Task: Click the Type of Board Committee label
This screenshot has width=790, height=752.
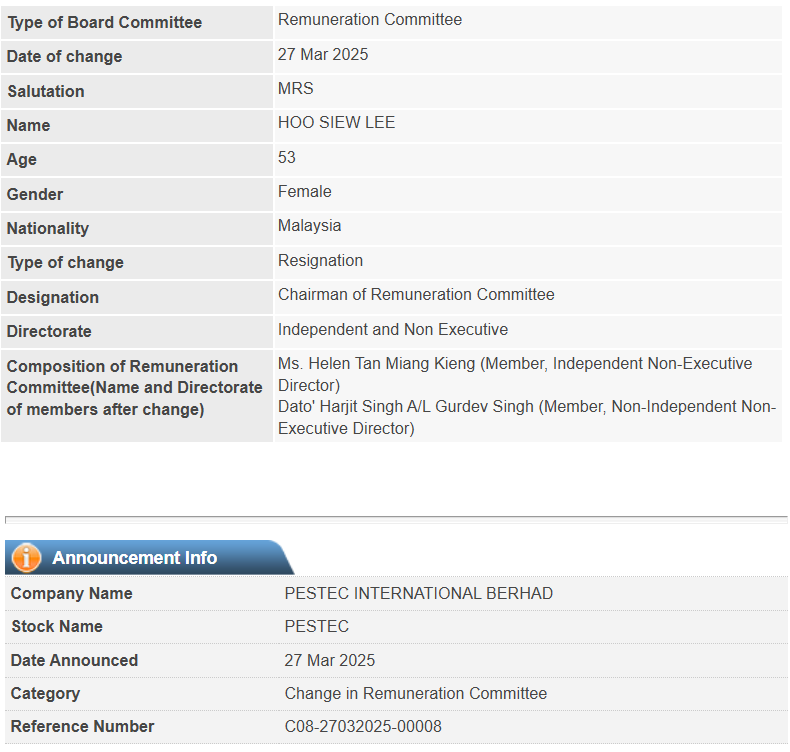Action: 105,23
